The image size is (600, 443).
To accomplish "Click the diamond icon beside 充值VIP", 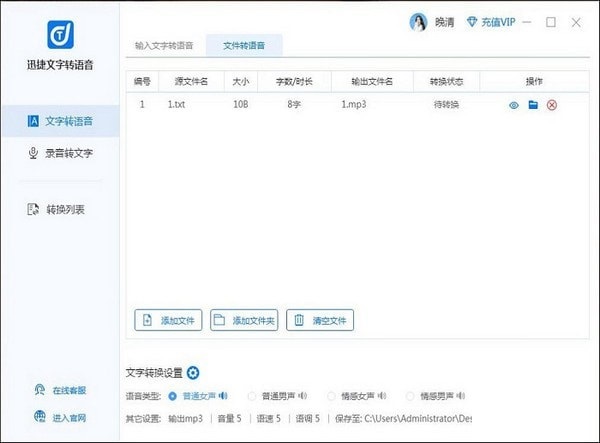I will [x=472, y=22].
